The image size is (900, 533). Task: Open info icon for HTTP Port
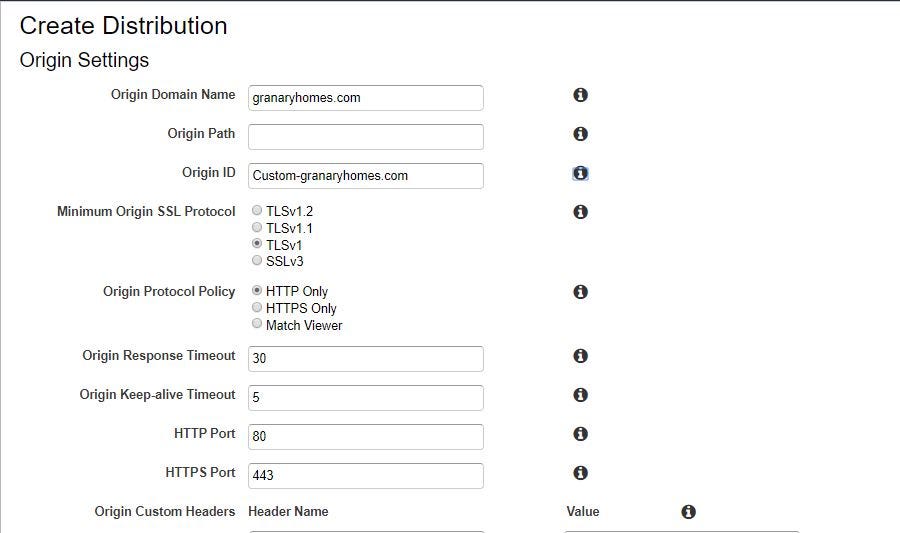(580, 434)
